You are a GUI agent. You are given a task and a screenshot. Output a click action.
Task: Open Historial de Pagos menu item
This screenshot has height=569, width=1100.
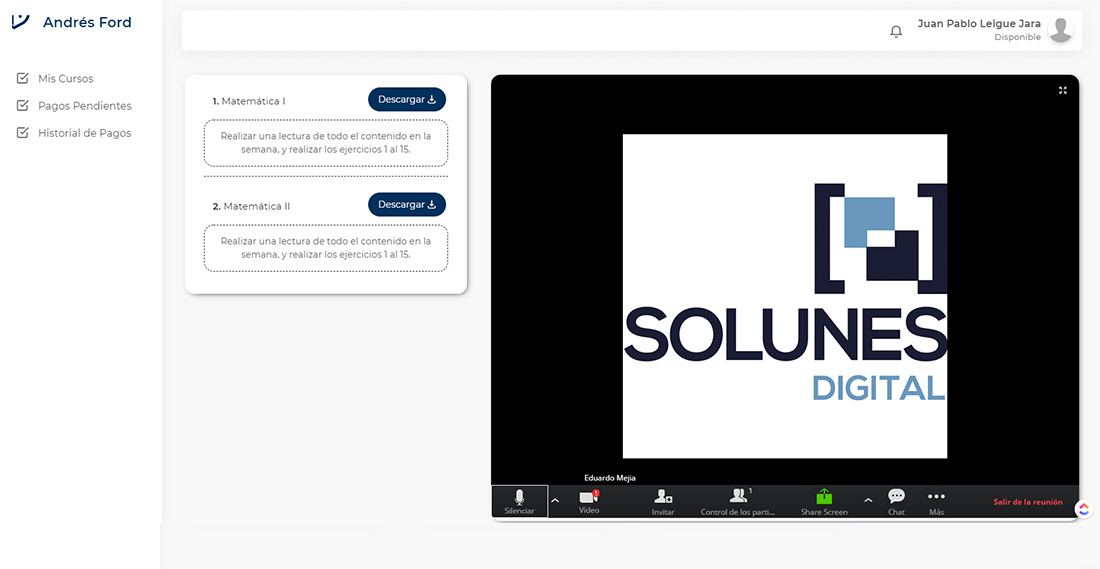[84, 133]
